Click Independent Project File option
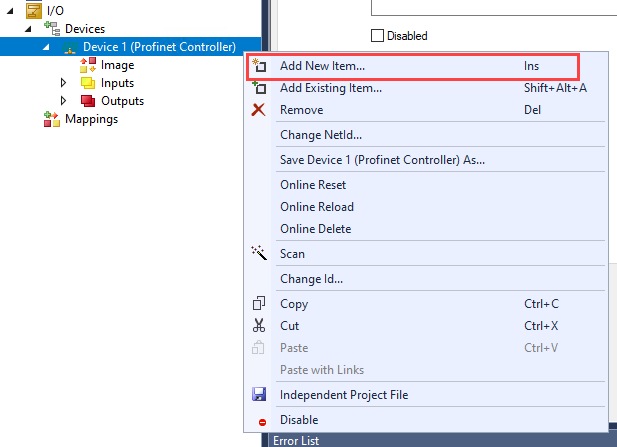Screen dimensions: 617x447 pos(344,395)
